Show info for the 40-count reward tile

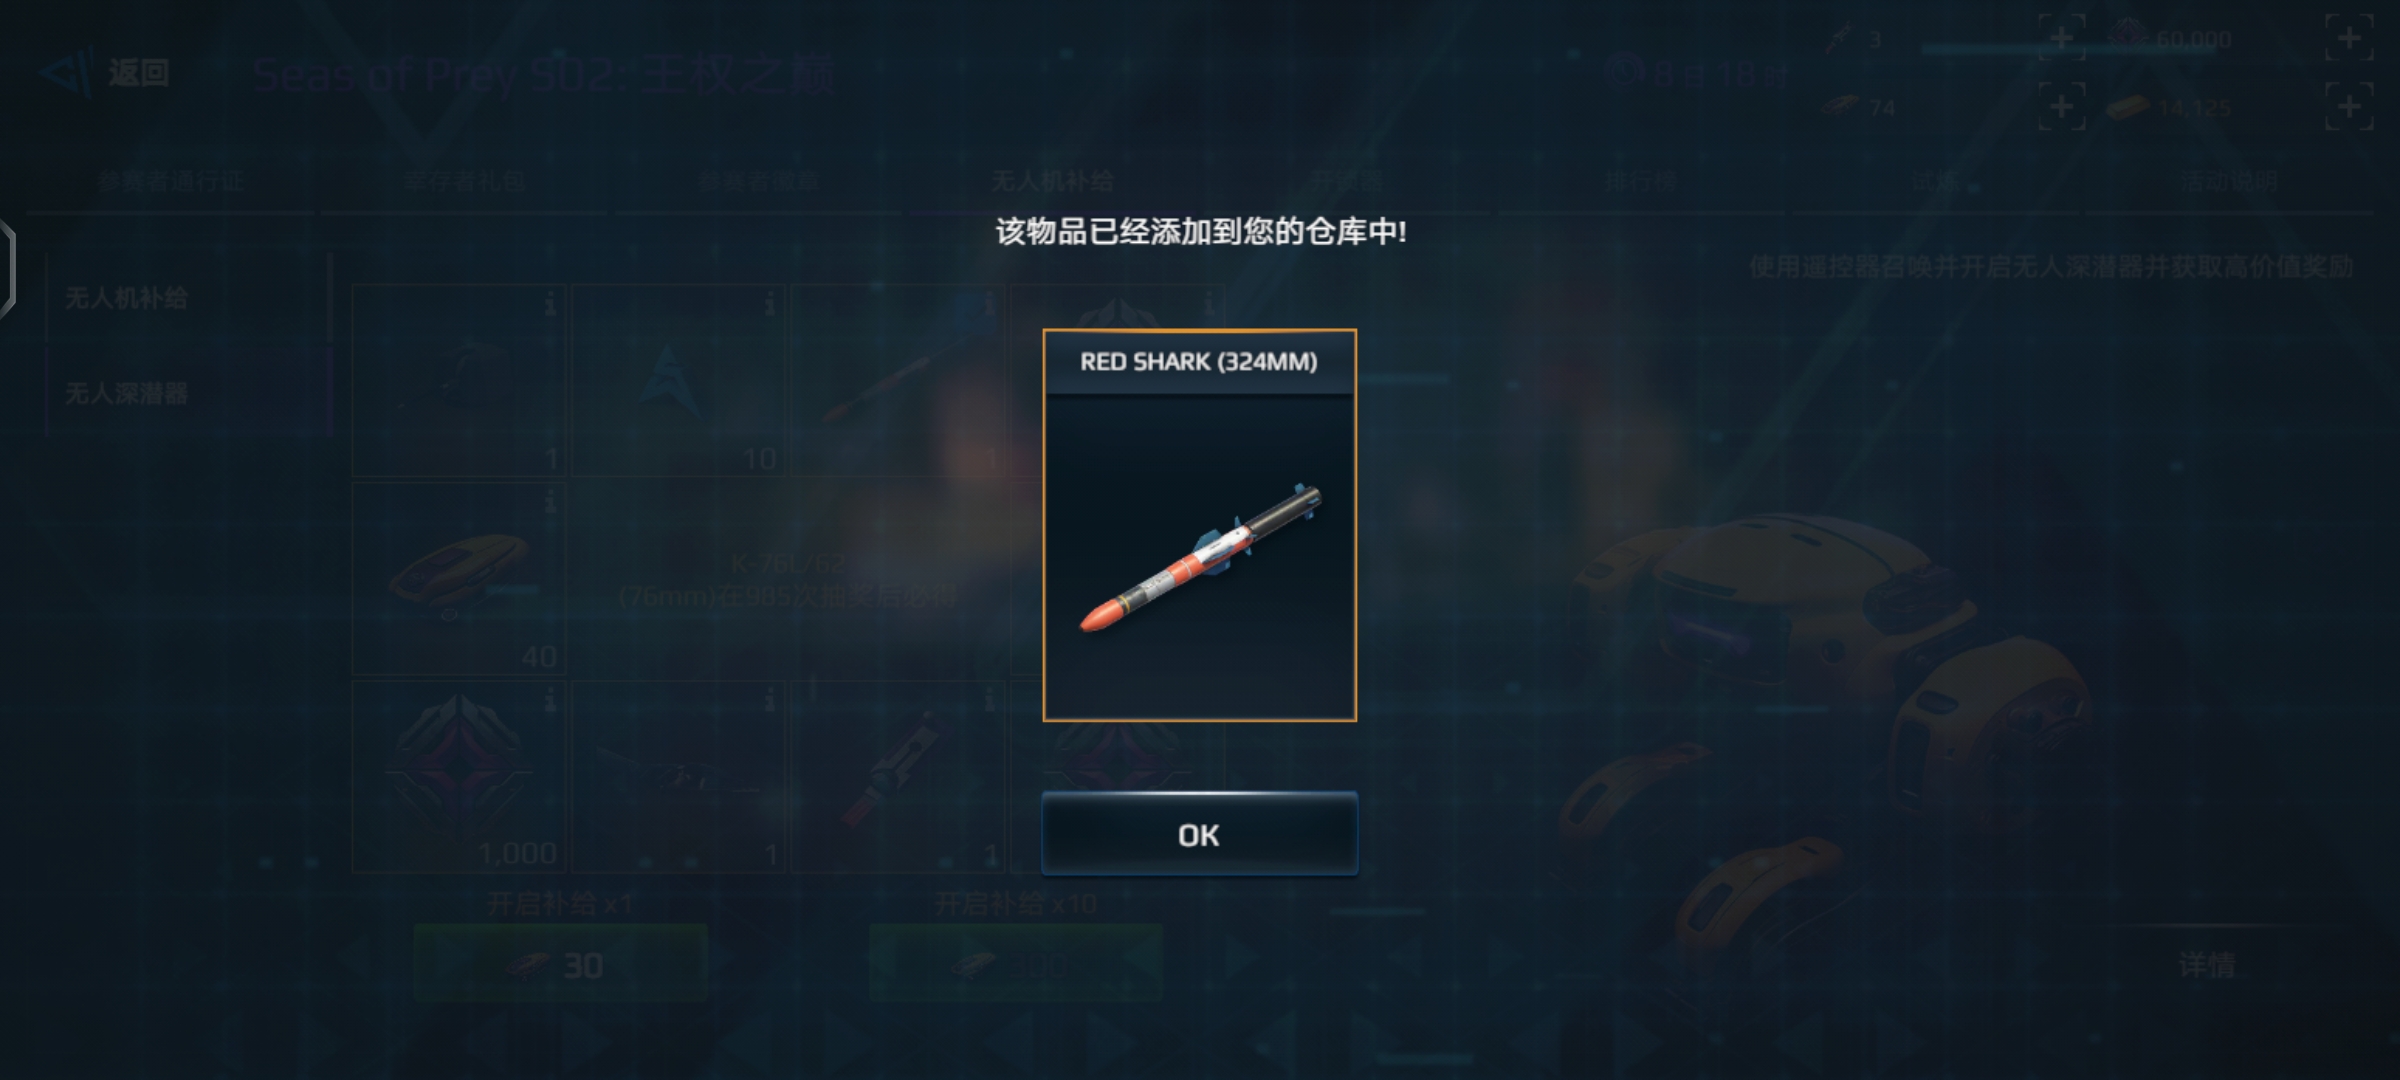550,502
